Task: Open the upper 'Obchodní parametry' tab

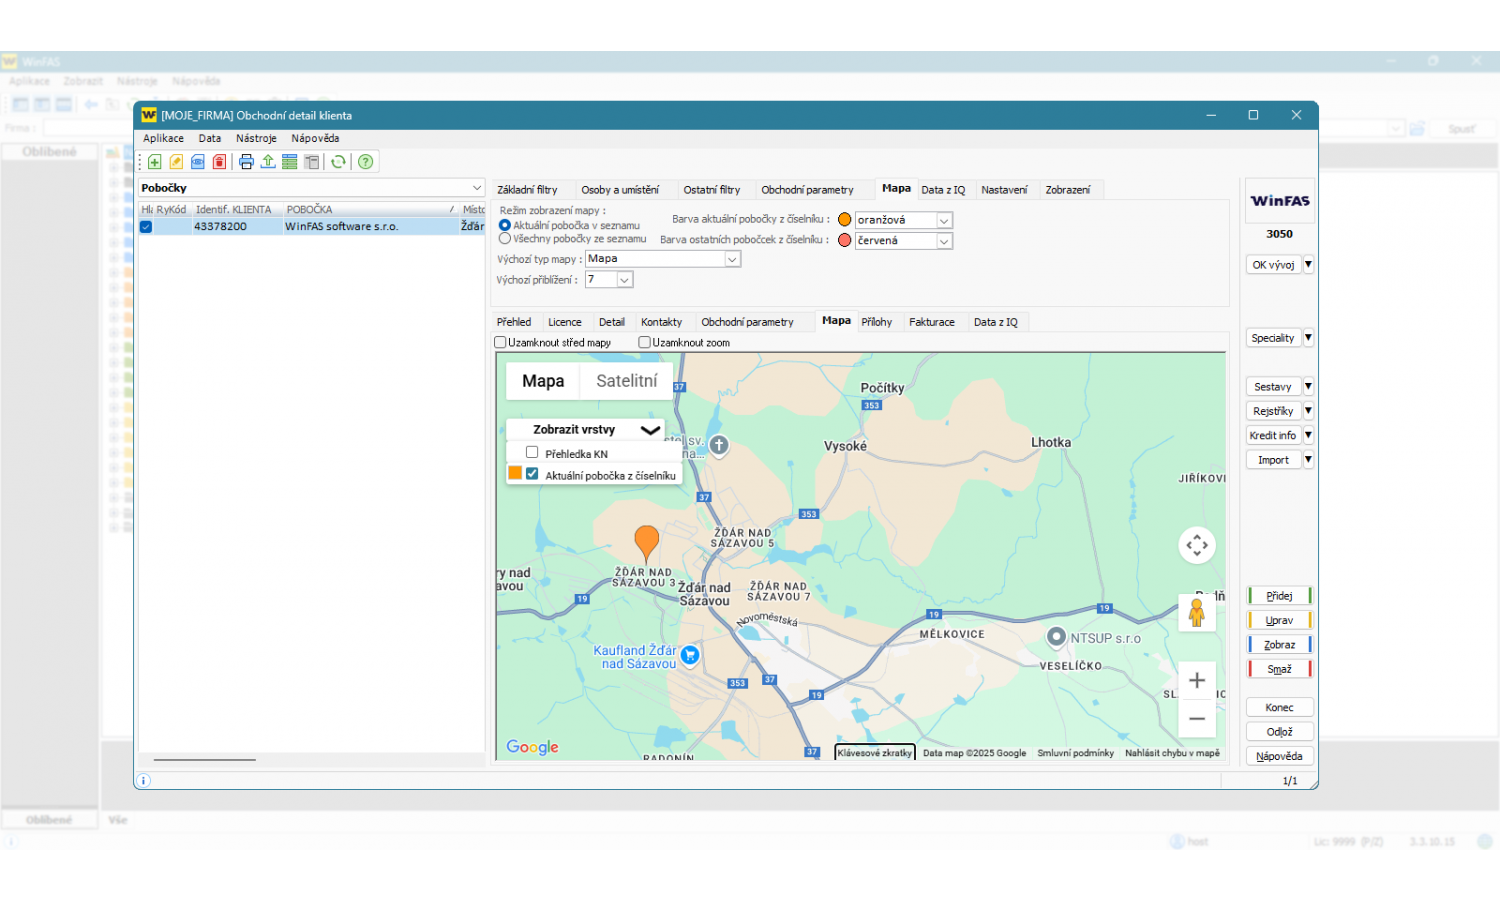Action: [807, 190]
